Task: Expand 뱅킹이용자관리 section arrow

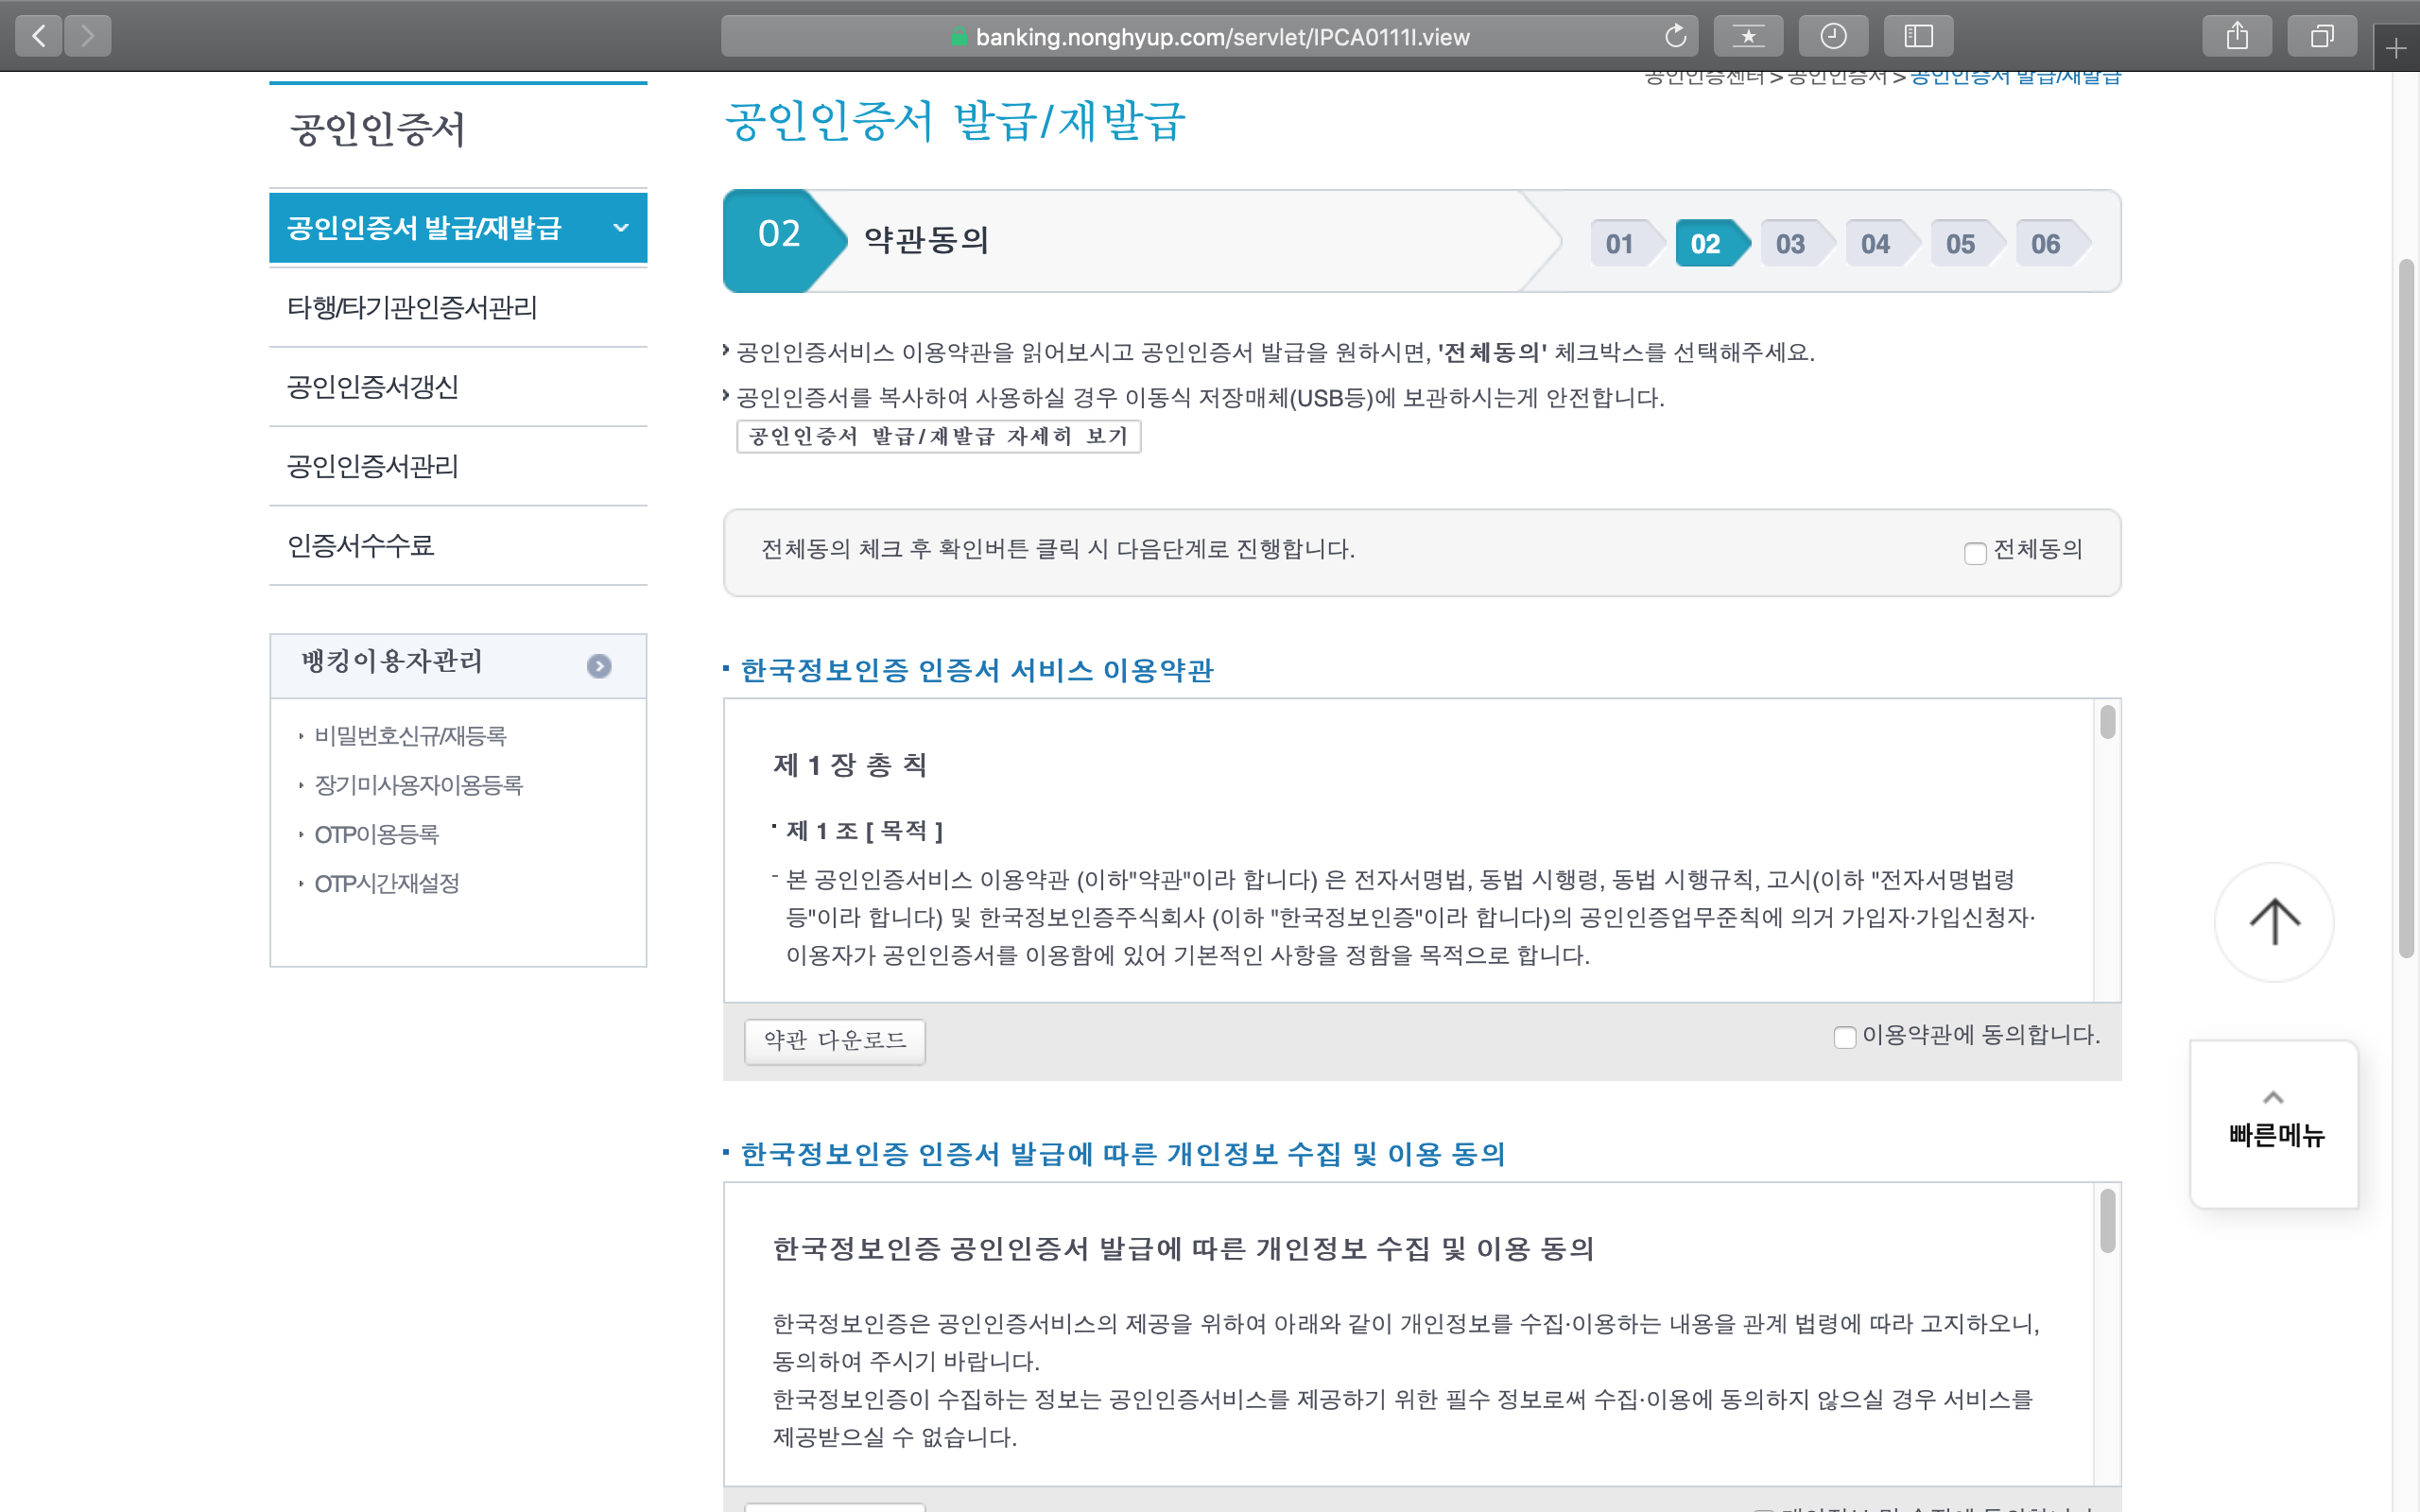Action: (x=599, y=666)
